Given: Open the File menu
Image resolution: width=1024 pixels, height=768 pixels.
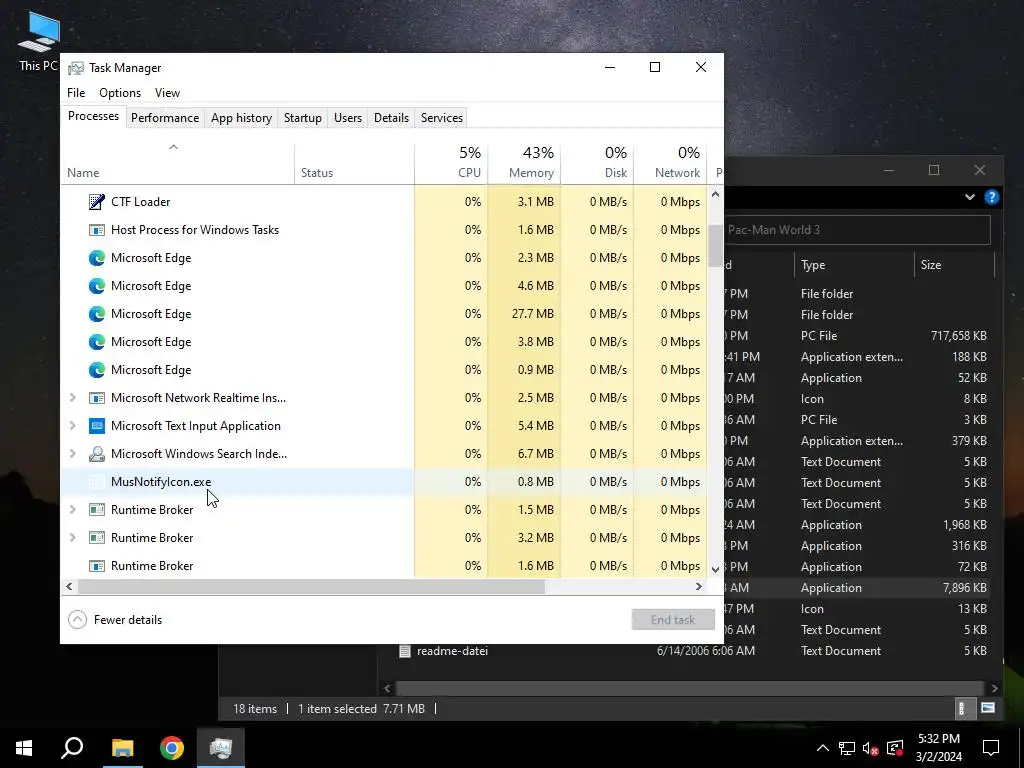Looking at the screenshot, I should coord(76,93).
